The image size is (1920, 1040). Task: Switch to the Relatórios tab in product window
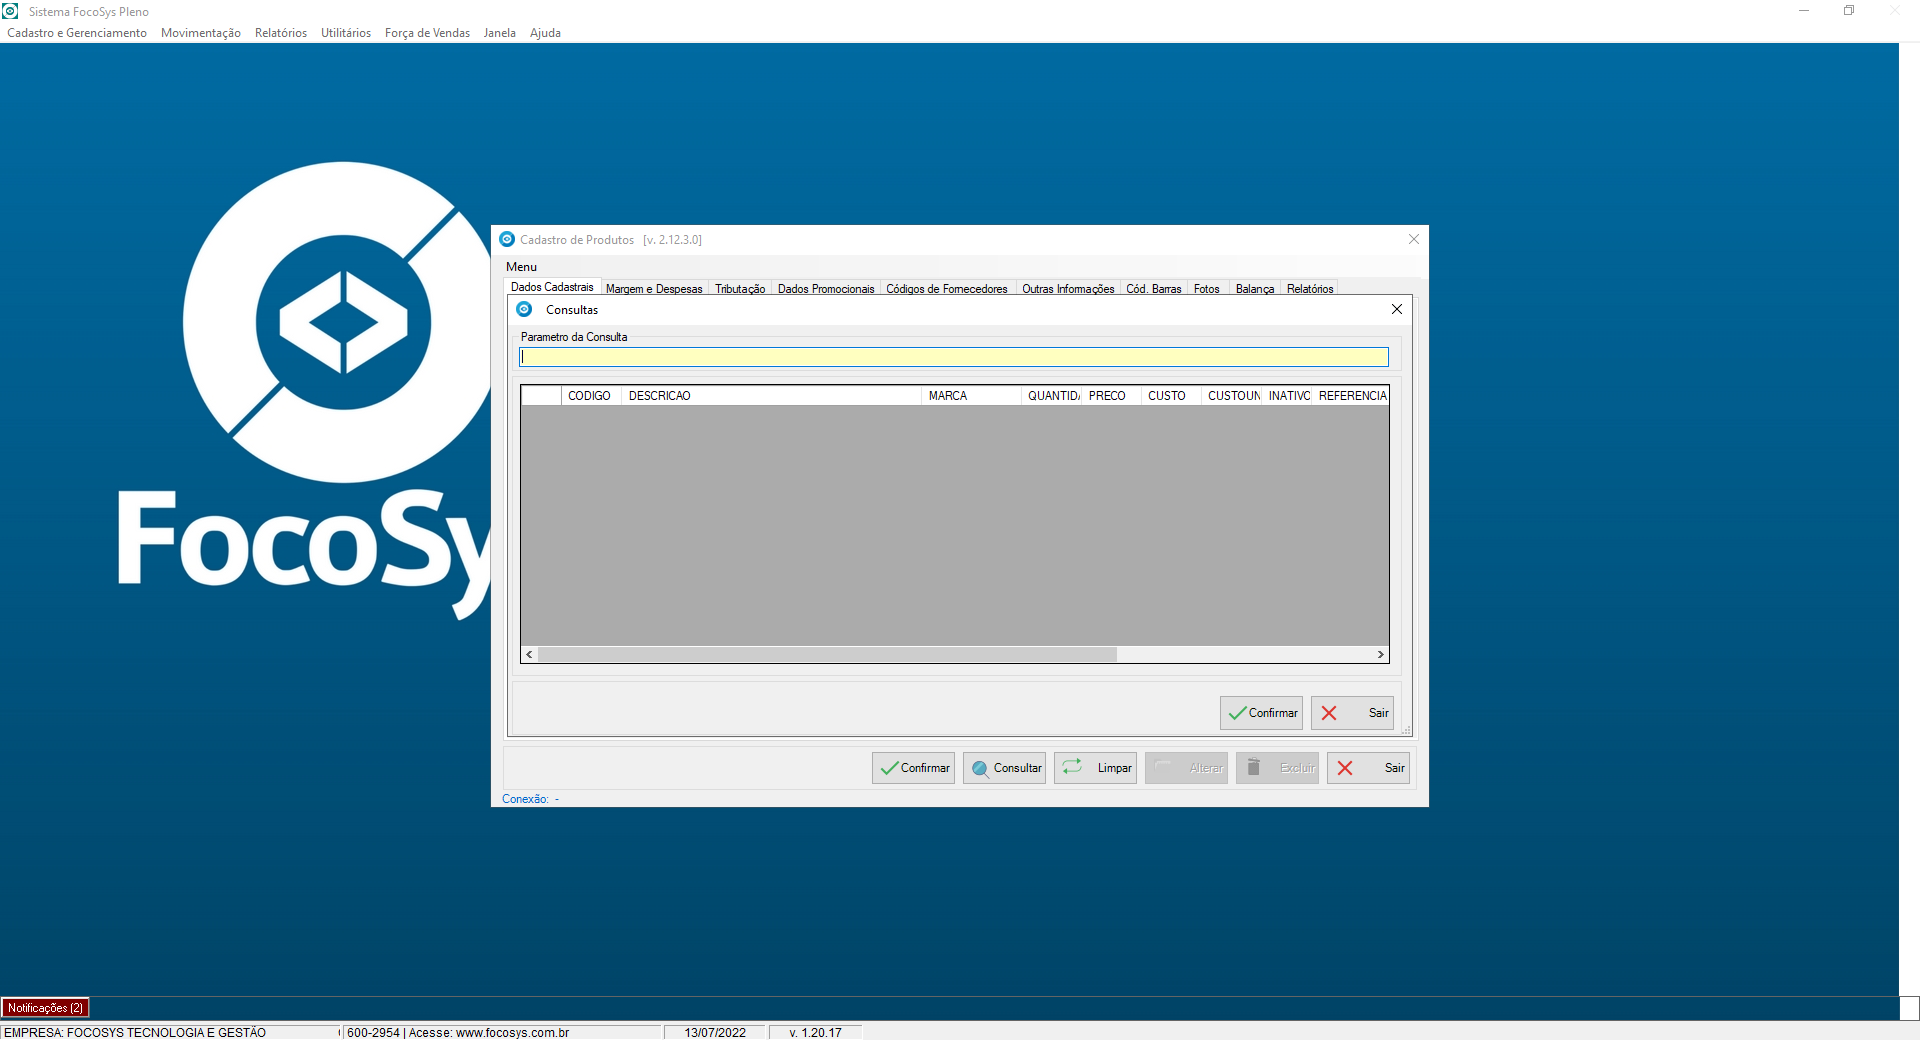point(1310,289)
